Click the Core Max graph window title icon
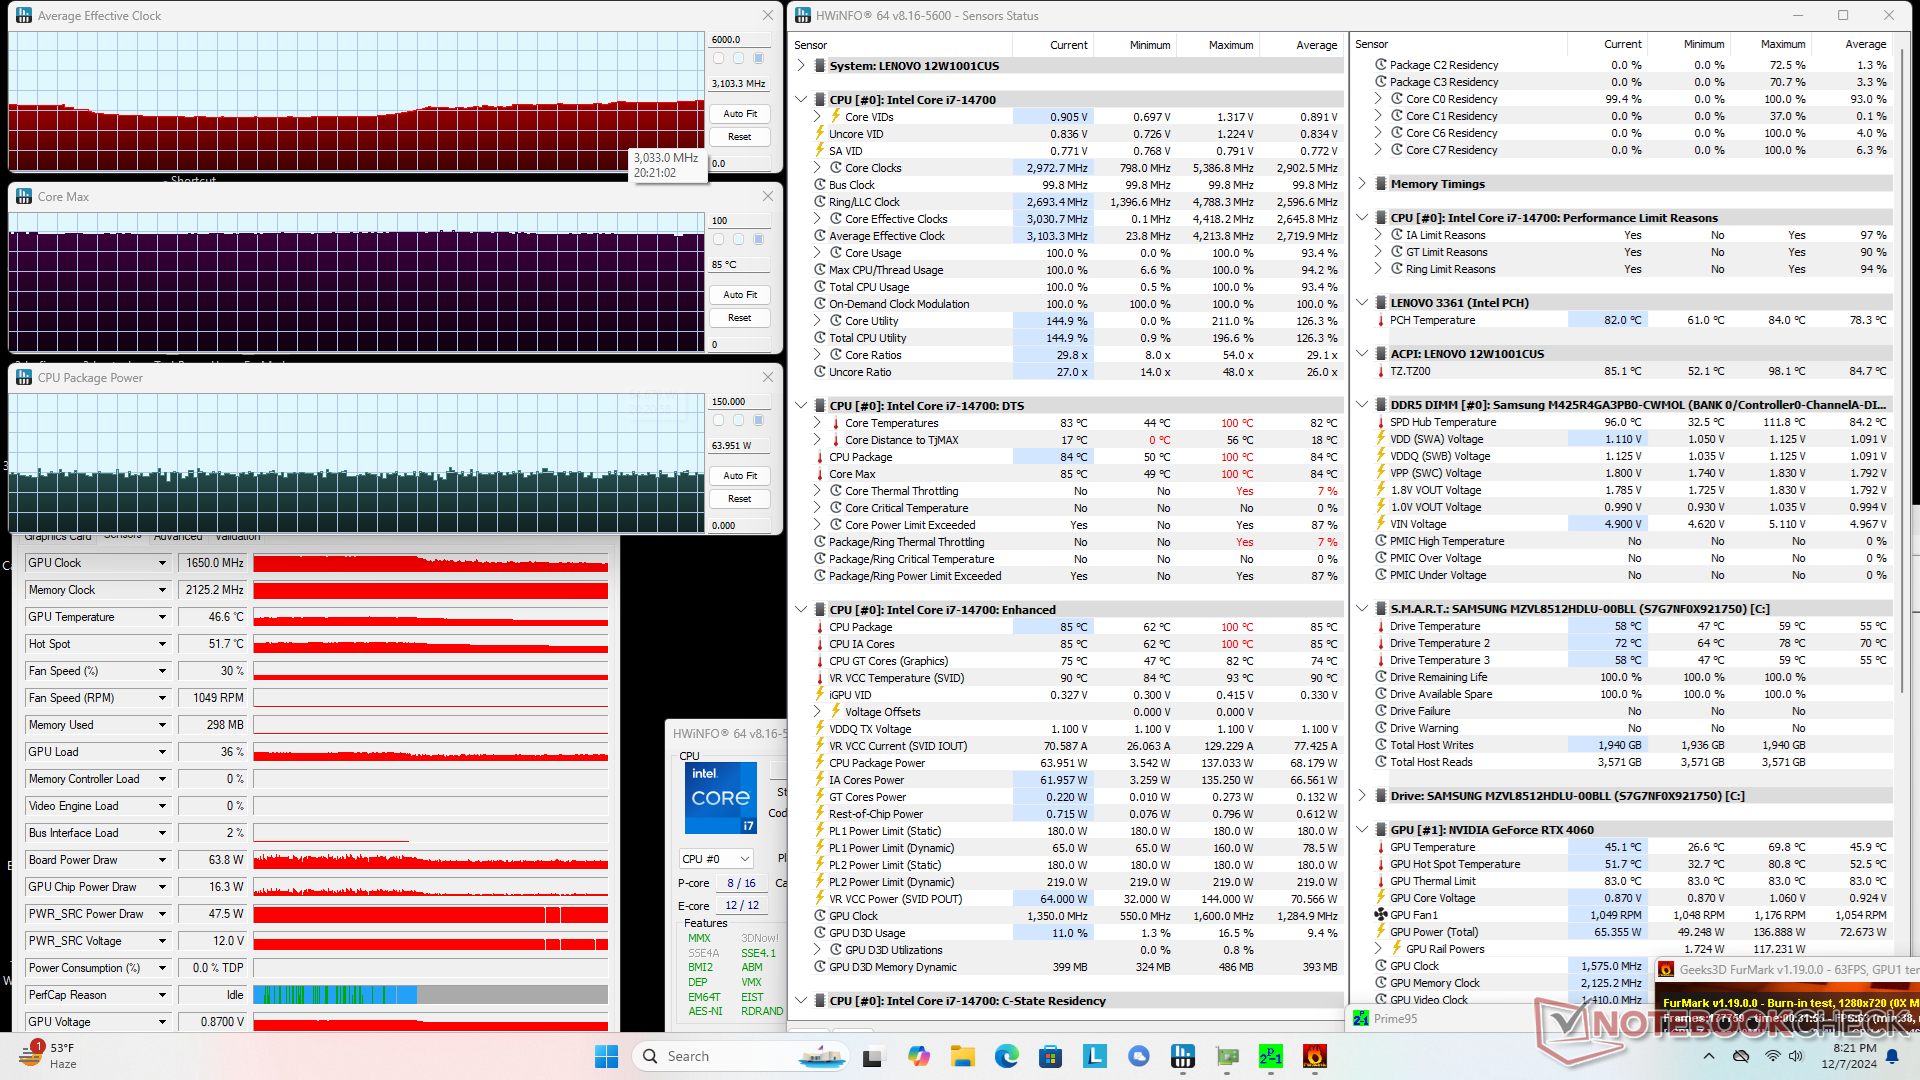 (x=24, y=197)
